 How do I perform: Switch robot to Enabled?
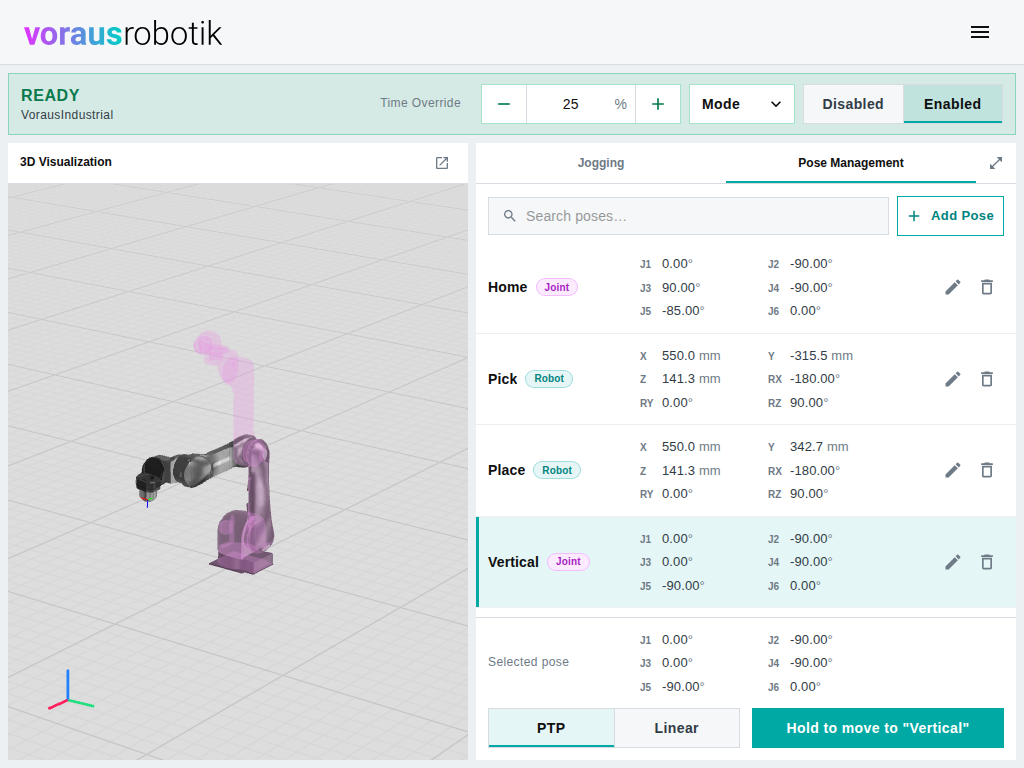click(x=952, y=104)
